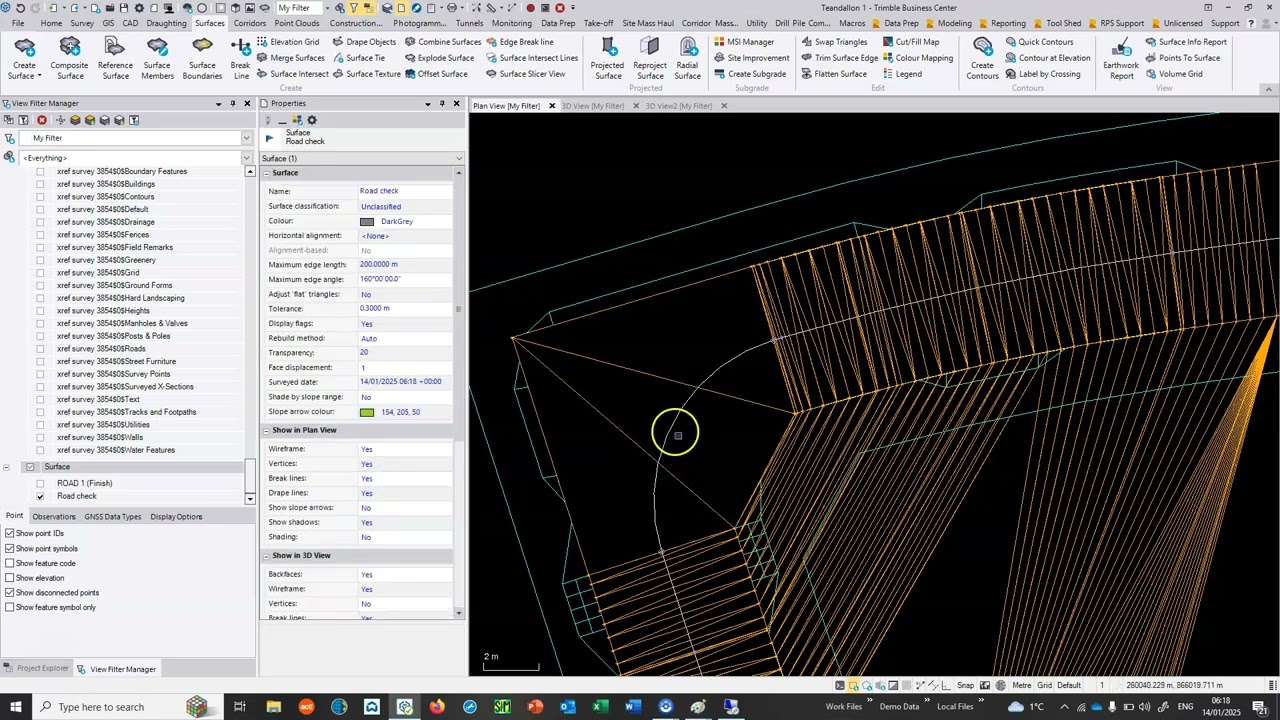Image resolution: width=1280 pixels, height=720 pixels.
Task: Collapse the Surface tree node
Action: coord(7,467)
